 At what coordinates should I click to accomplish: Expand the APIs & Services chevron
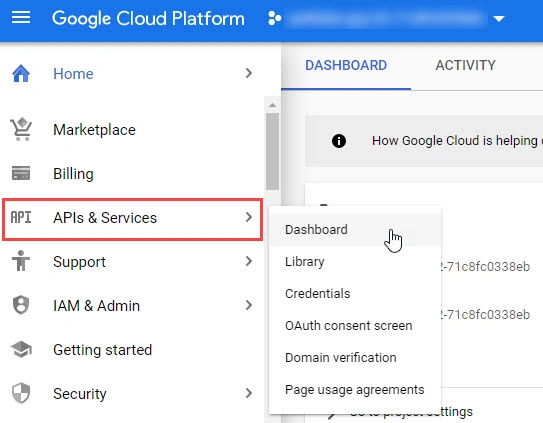coord(249,217)
